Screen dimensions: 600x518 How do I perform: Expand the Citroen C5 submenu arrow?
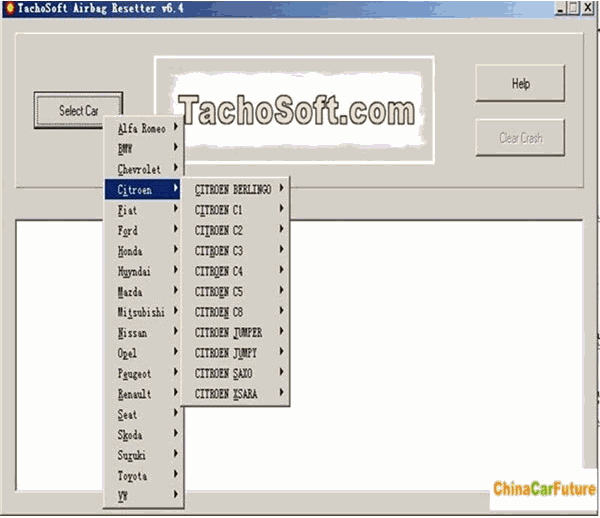(x=282, y=292)
